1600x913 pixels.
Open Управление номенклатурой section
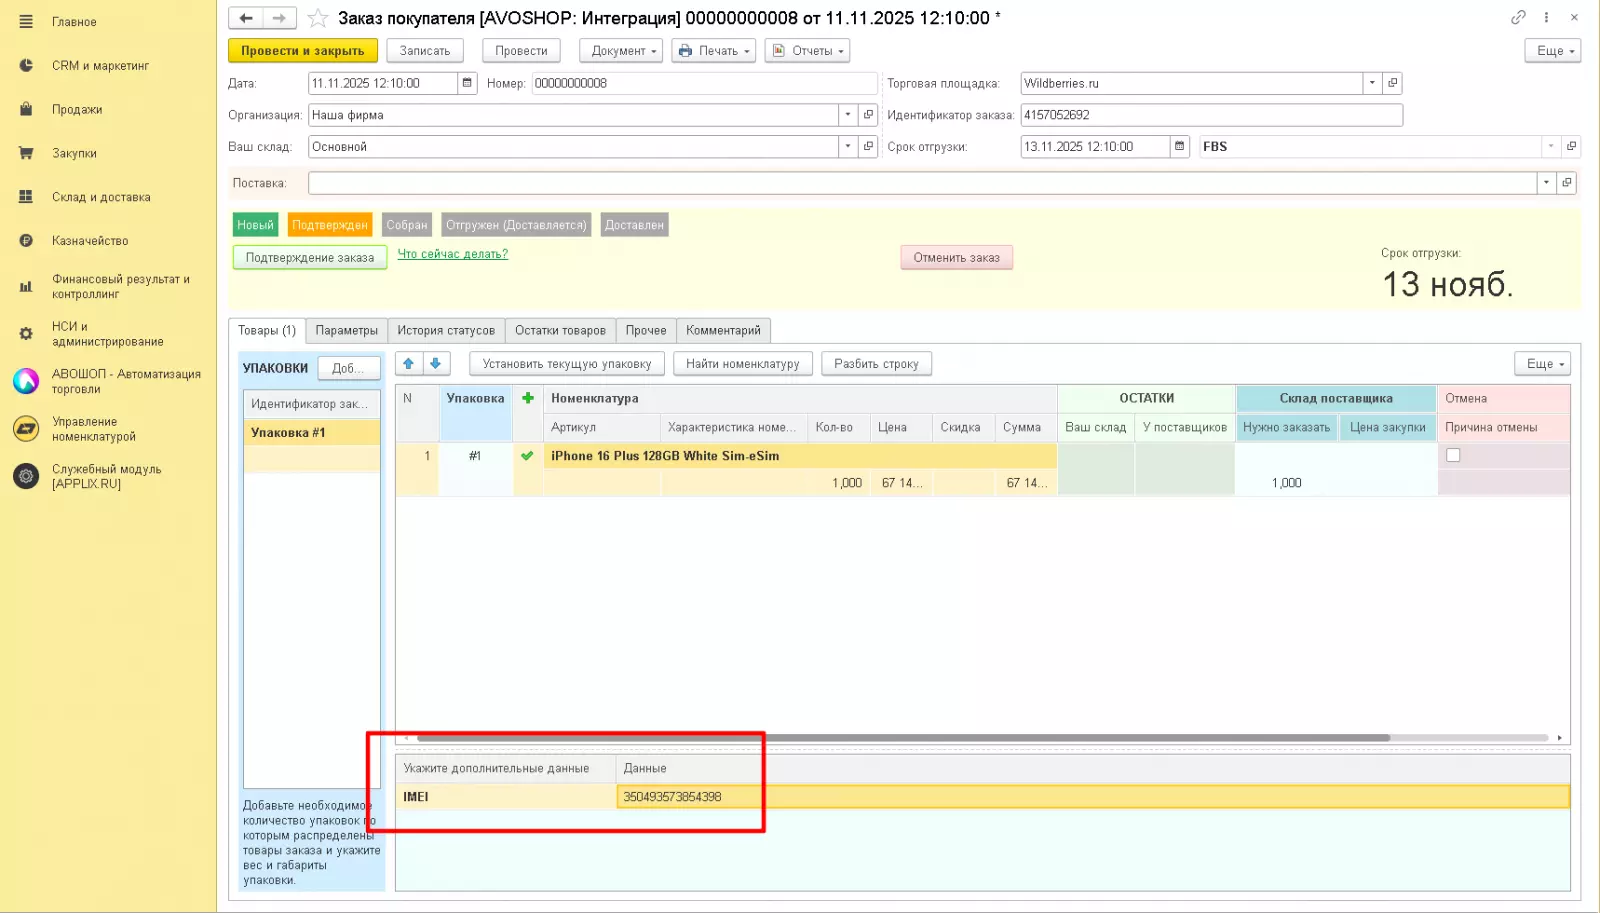click(x=108, y=429)
